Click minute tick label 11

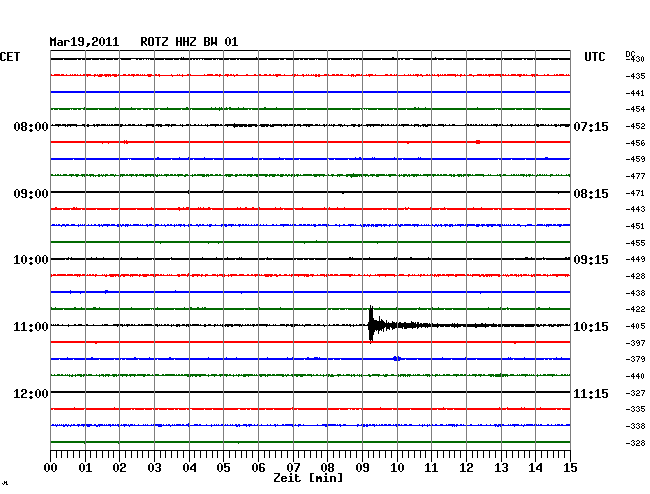coord(431,468)
